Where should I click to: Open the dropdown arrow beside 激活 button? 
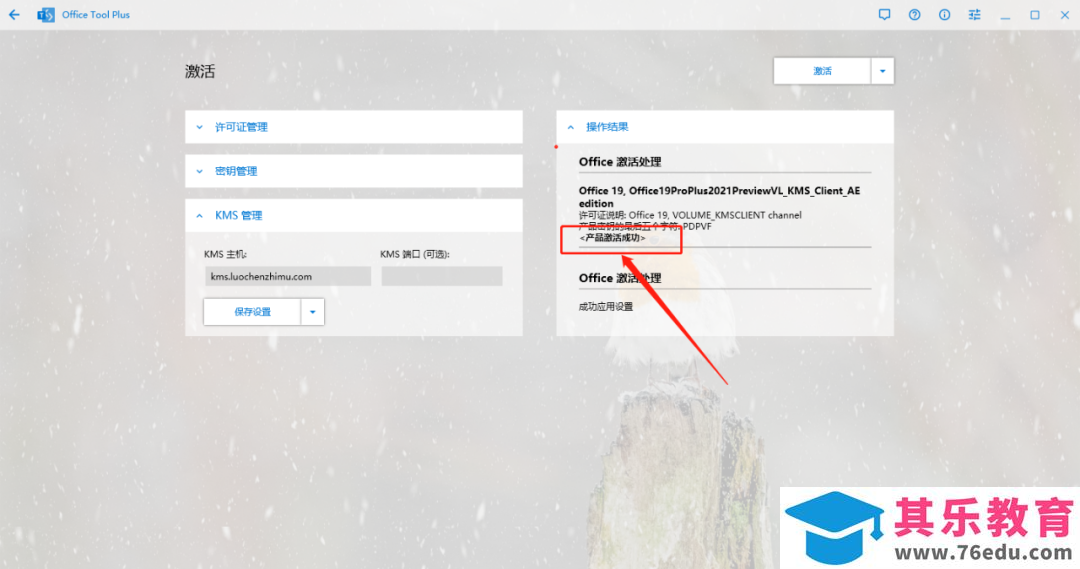[x=882, y=71]
